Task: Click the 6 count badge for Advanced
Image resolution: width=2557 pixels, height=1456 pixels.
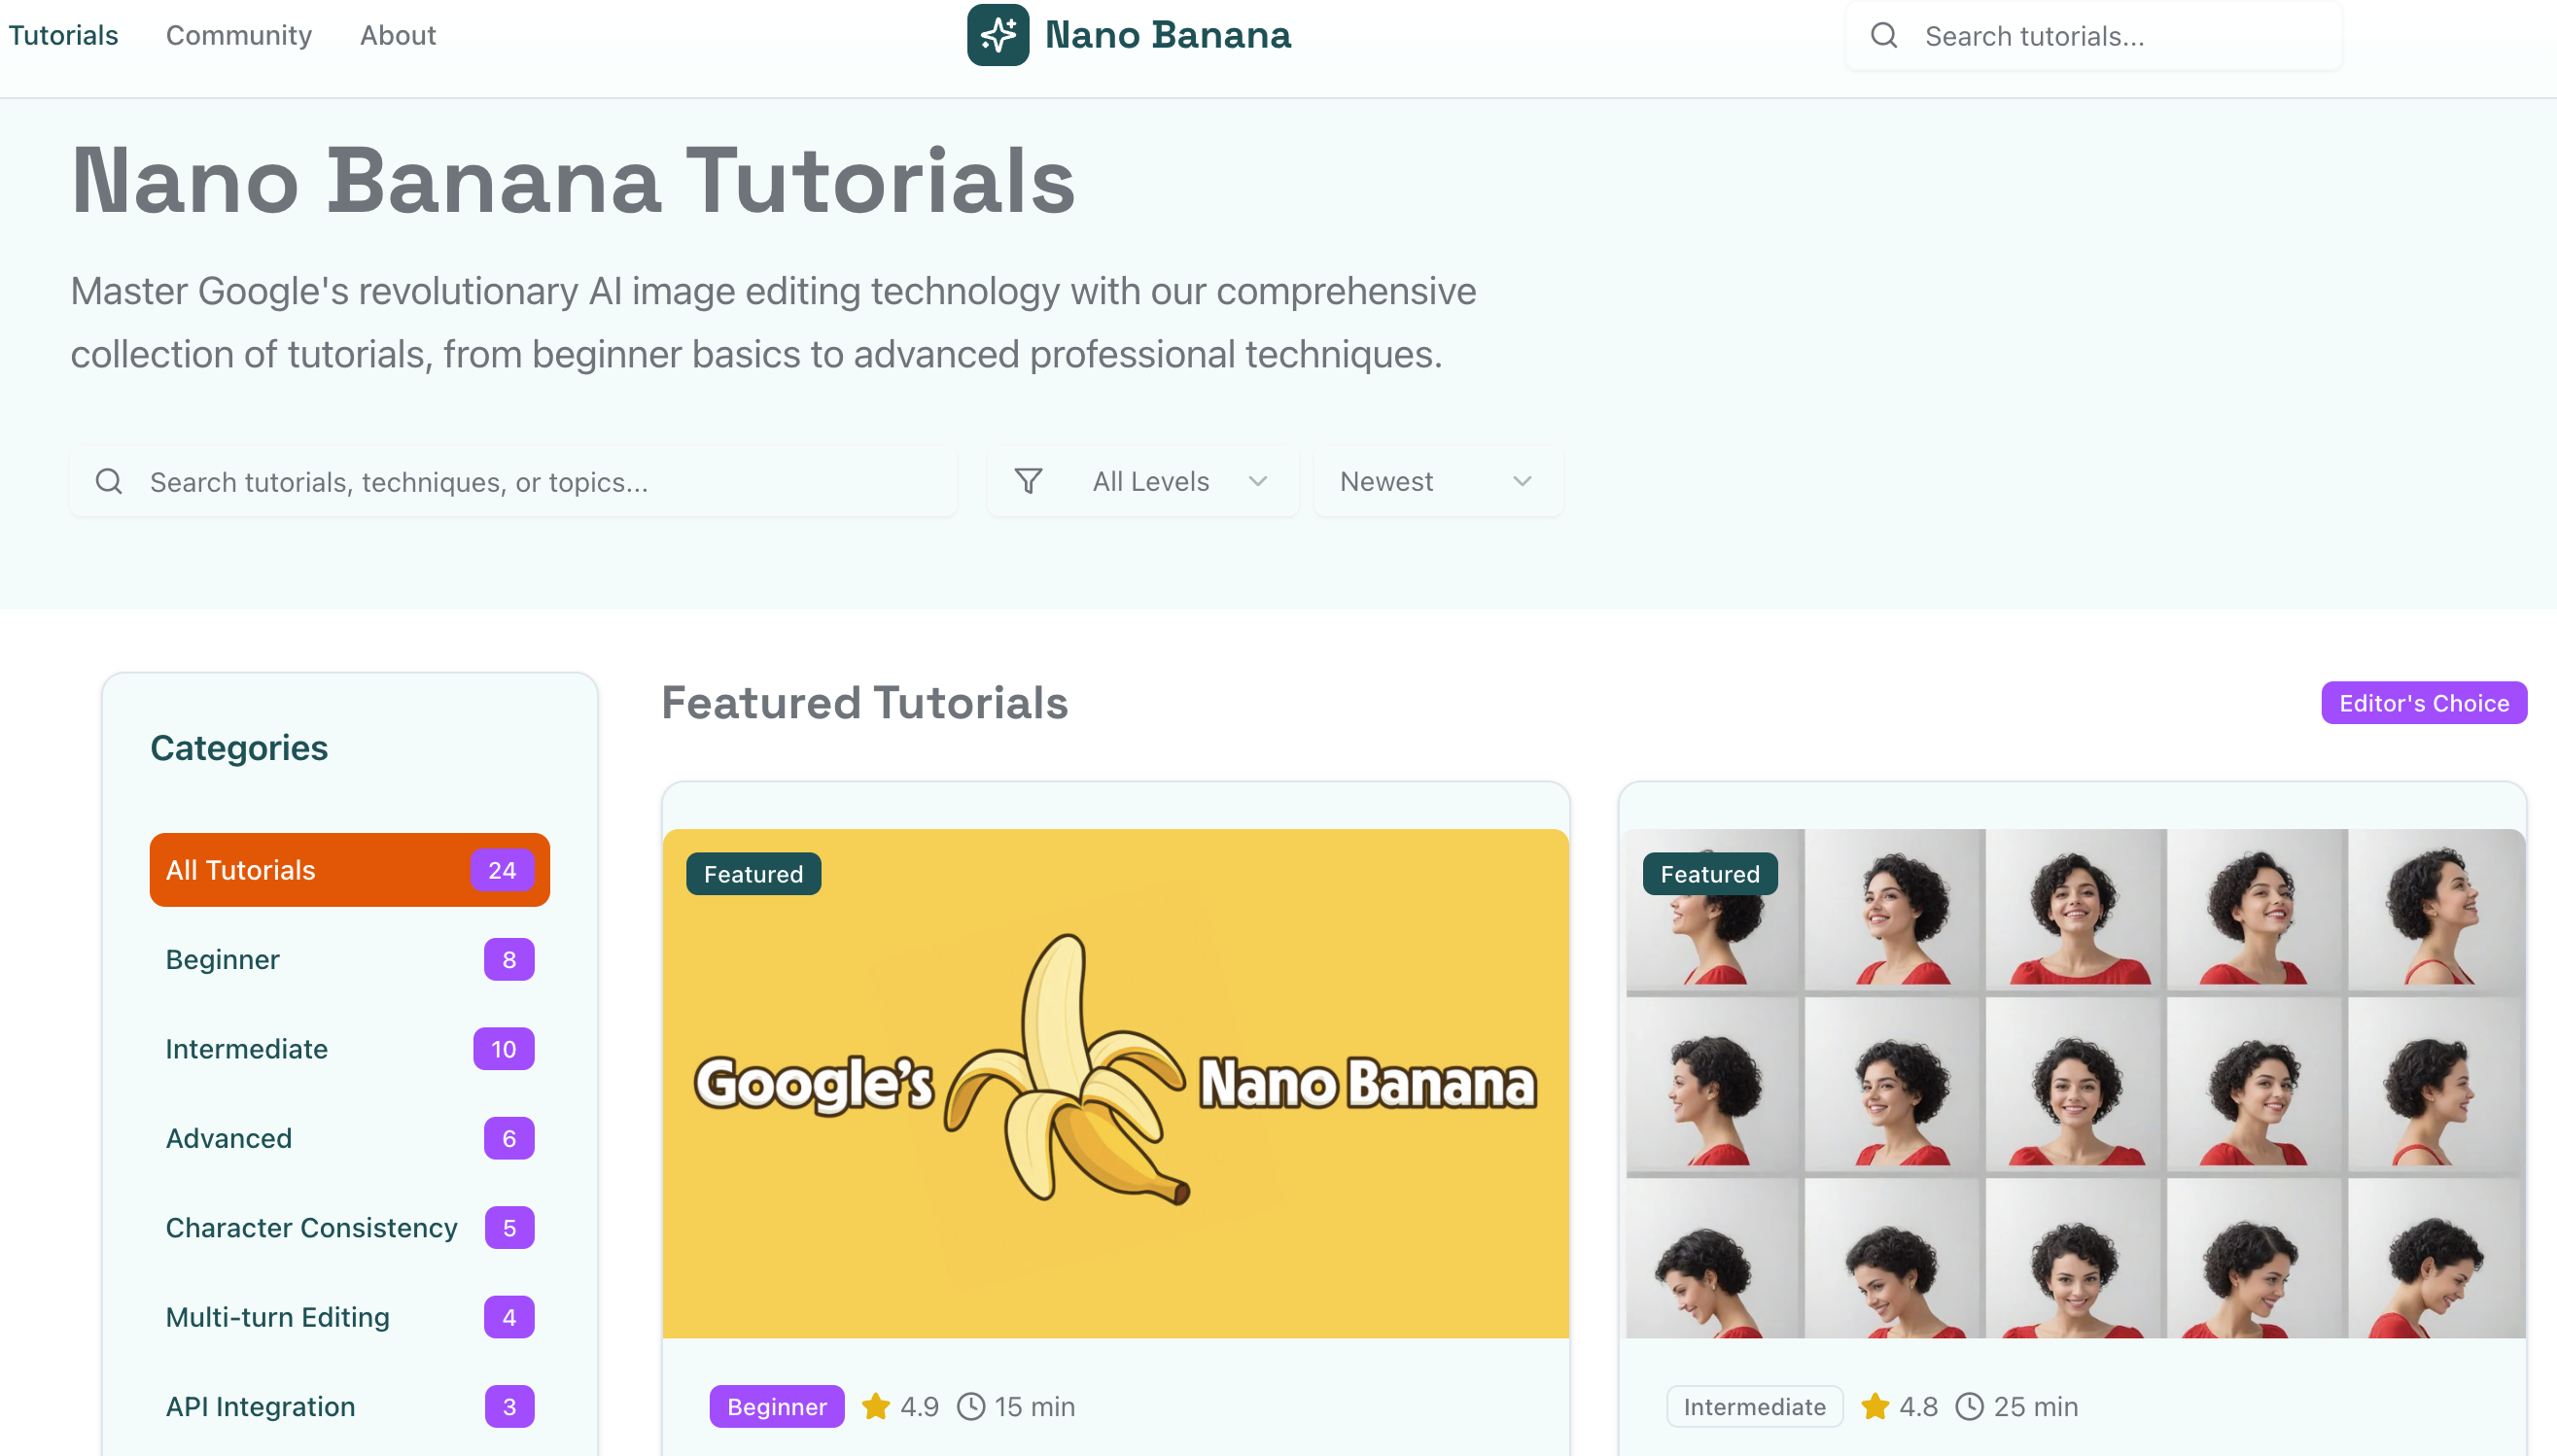Action: (x=509, y=1138)
